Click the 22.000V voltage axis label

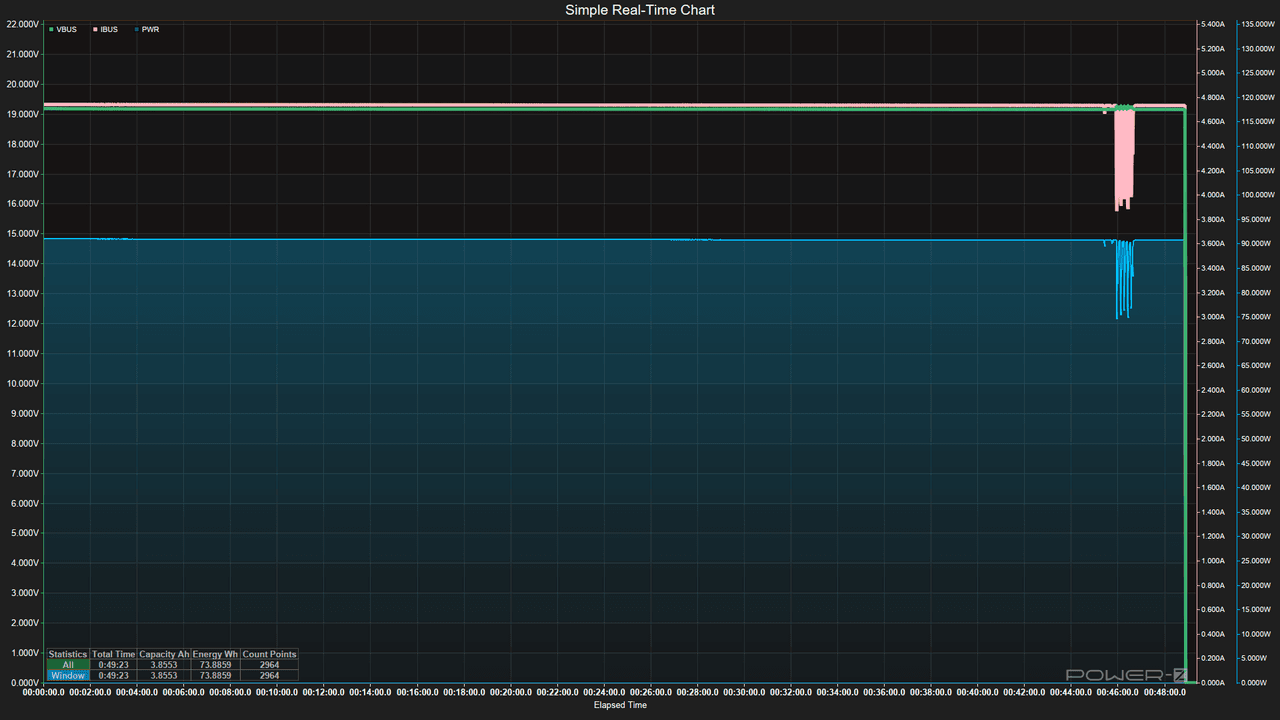[x=23, y=24]
